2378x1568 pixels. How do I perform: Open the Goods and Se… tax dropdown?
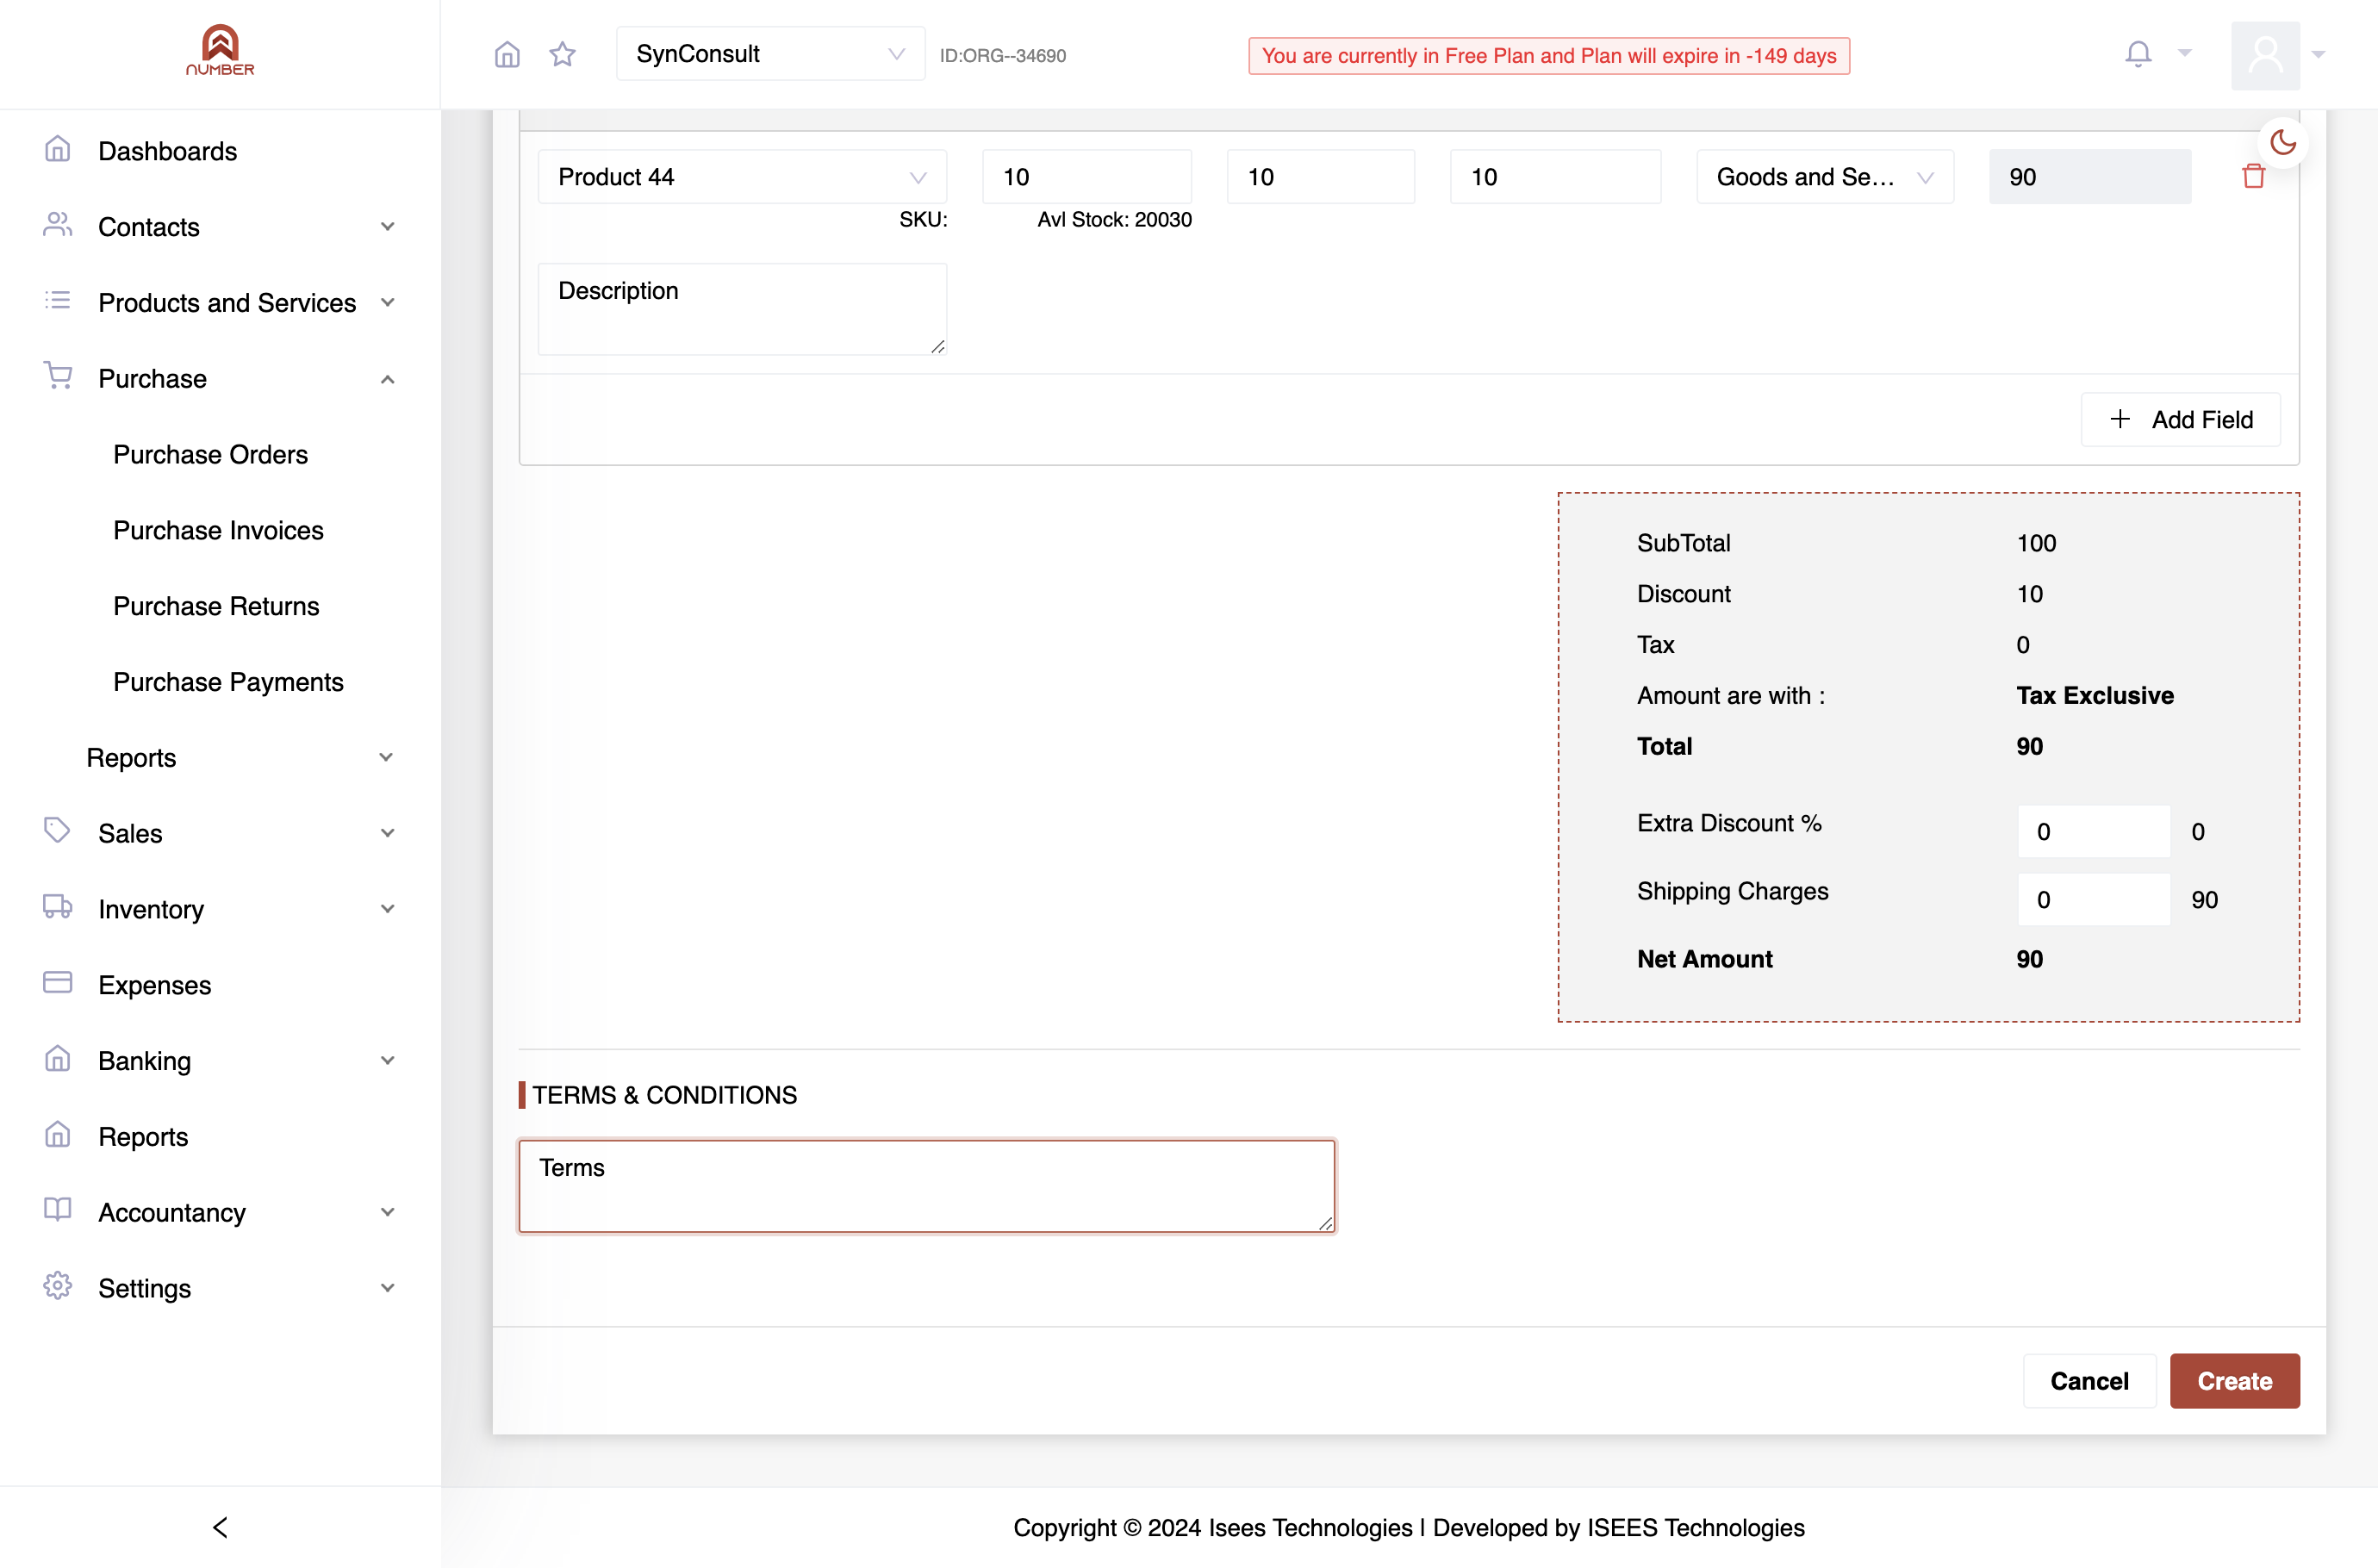pyautogui.click(x=1825, y=177)
